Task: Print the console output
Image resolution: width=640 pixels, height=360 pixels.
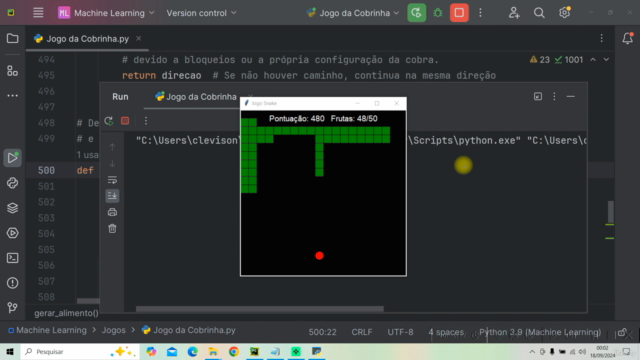Action: pyautogui.click(x=112, y=212)
